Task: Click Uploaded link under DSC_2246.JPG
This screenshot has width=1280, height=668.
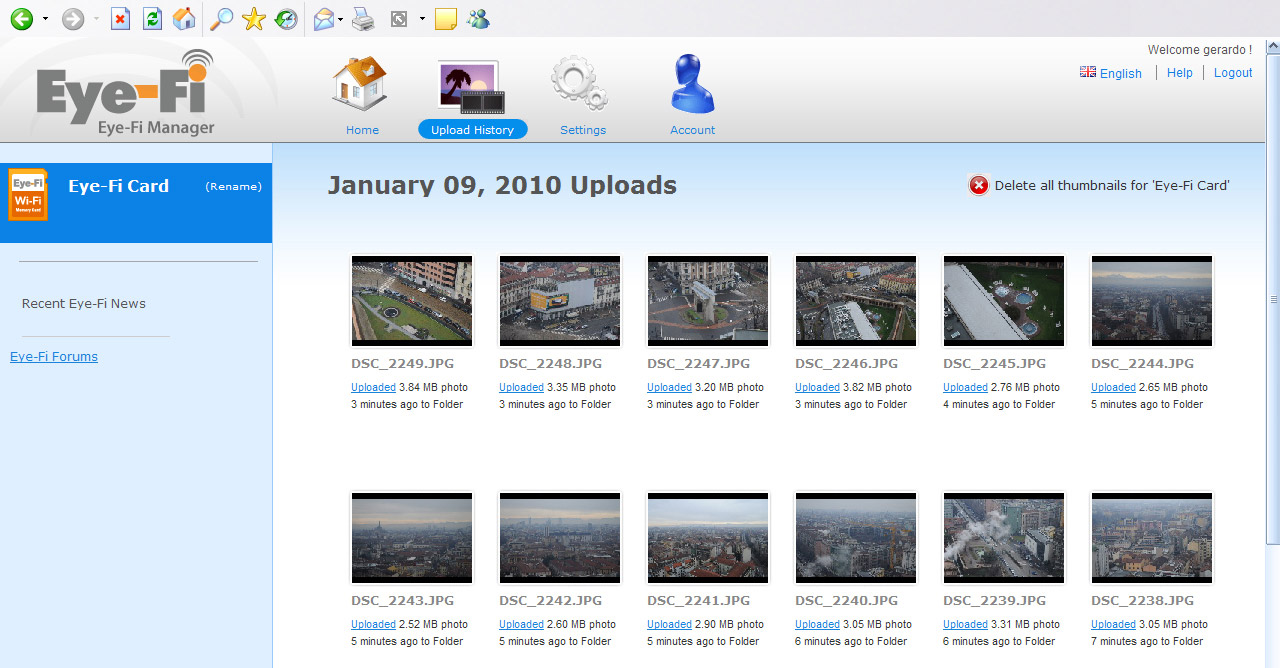Action: coord(817,387)
